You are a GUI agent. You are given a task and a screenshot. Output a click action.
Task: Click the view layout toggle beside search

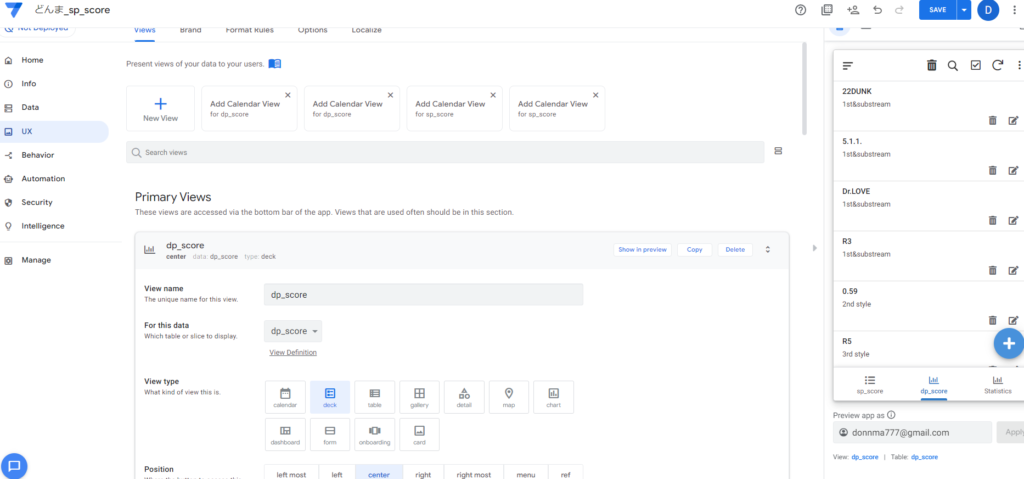pos(778,151)
